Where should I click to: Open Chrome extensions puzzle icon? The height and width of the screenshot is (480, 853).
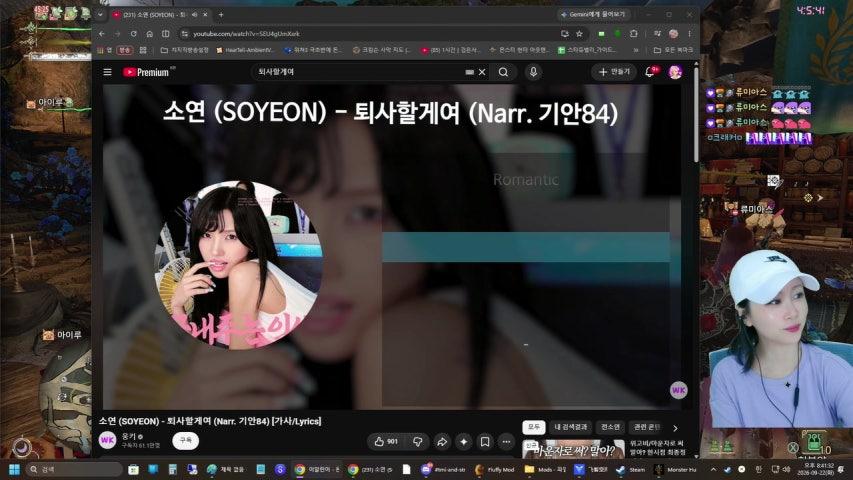pyautogui.click(x=634, y=34)
